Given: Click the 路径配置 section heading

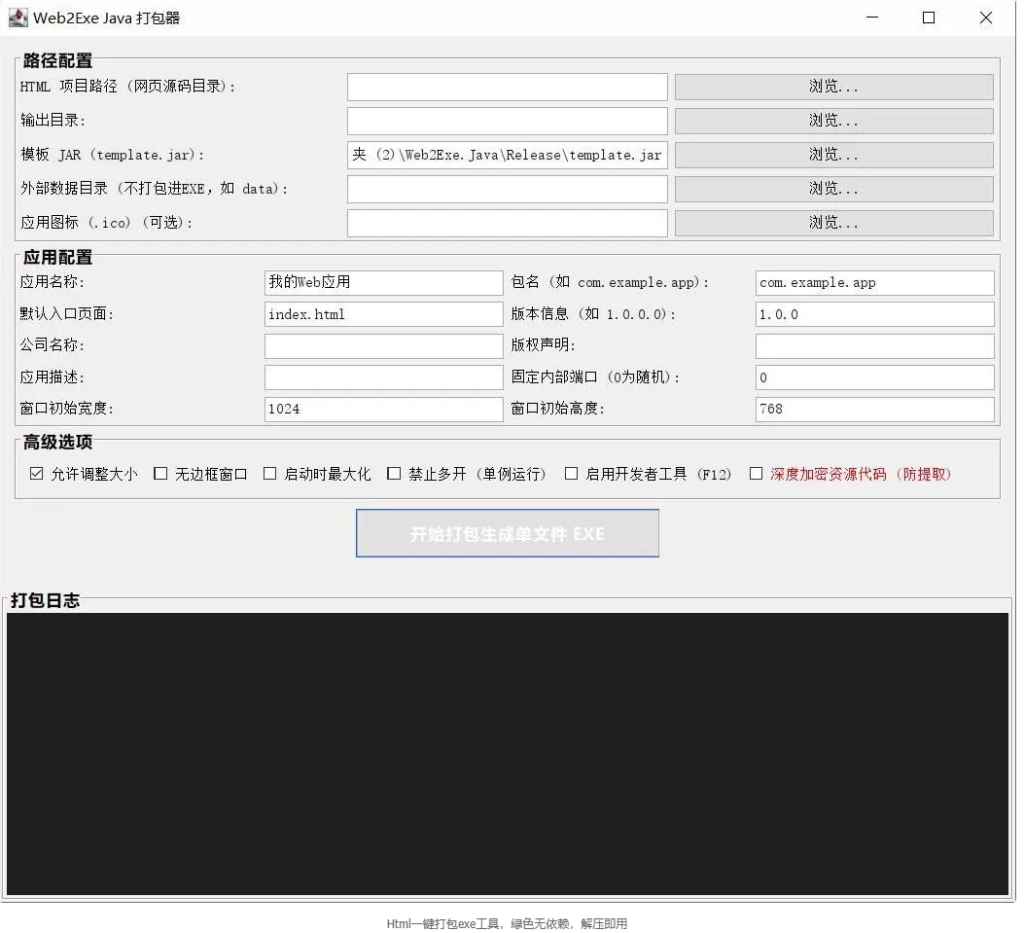Looking at the screenshot, I should (x=57, y=60).
